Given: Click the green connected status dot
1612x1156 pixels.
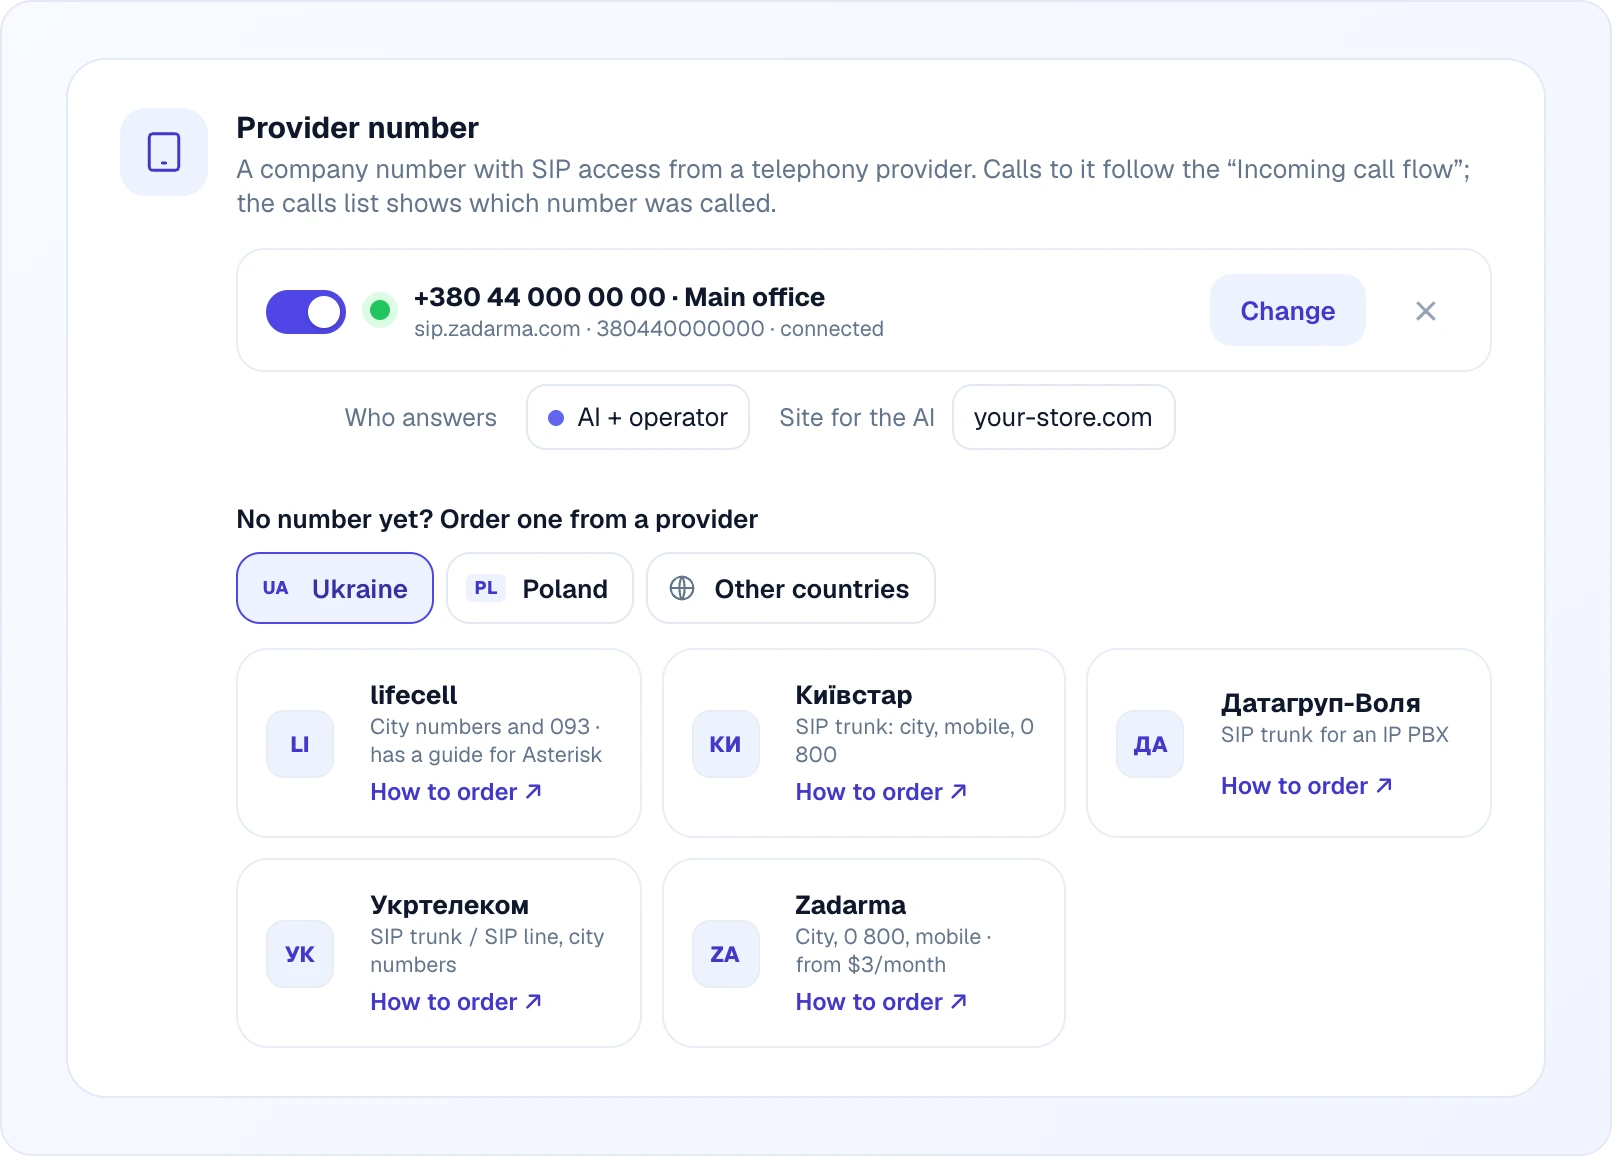Looking at the screenshot, I should [380, 311].
